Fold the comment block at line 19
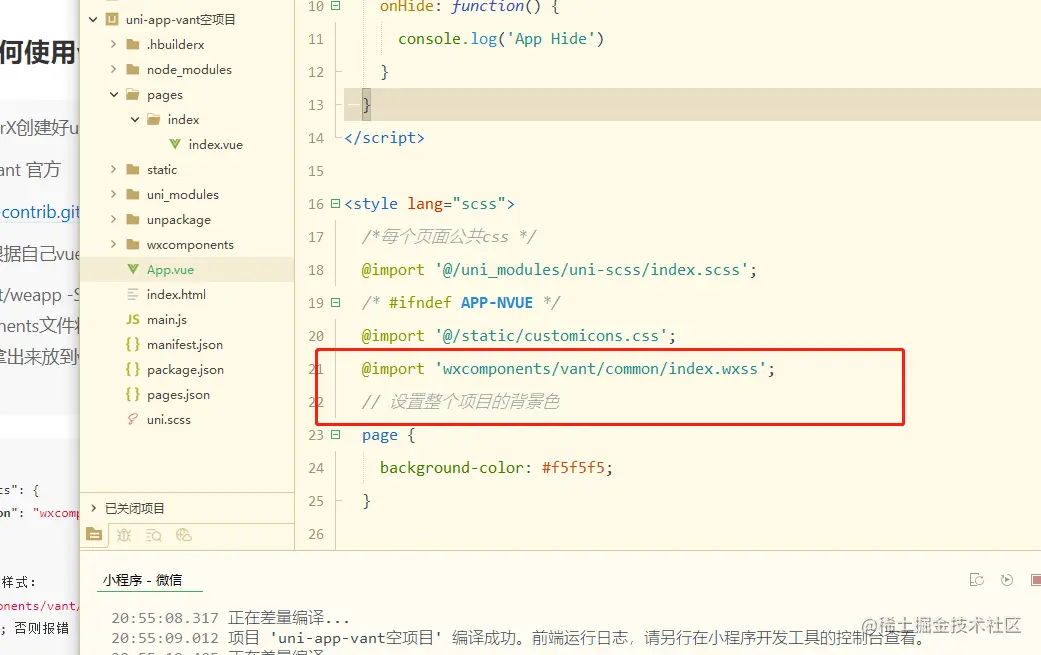Viewport: 1041px width, 655px height. (x=336, y=303)
